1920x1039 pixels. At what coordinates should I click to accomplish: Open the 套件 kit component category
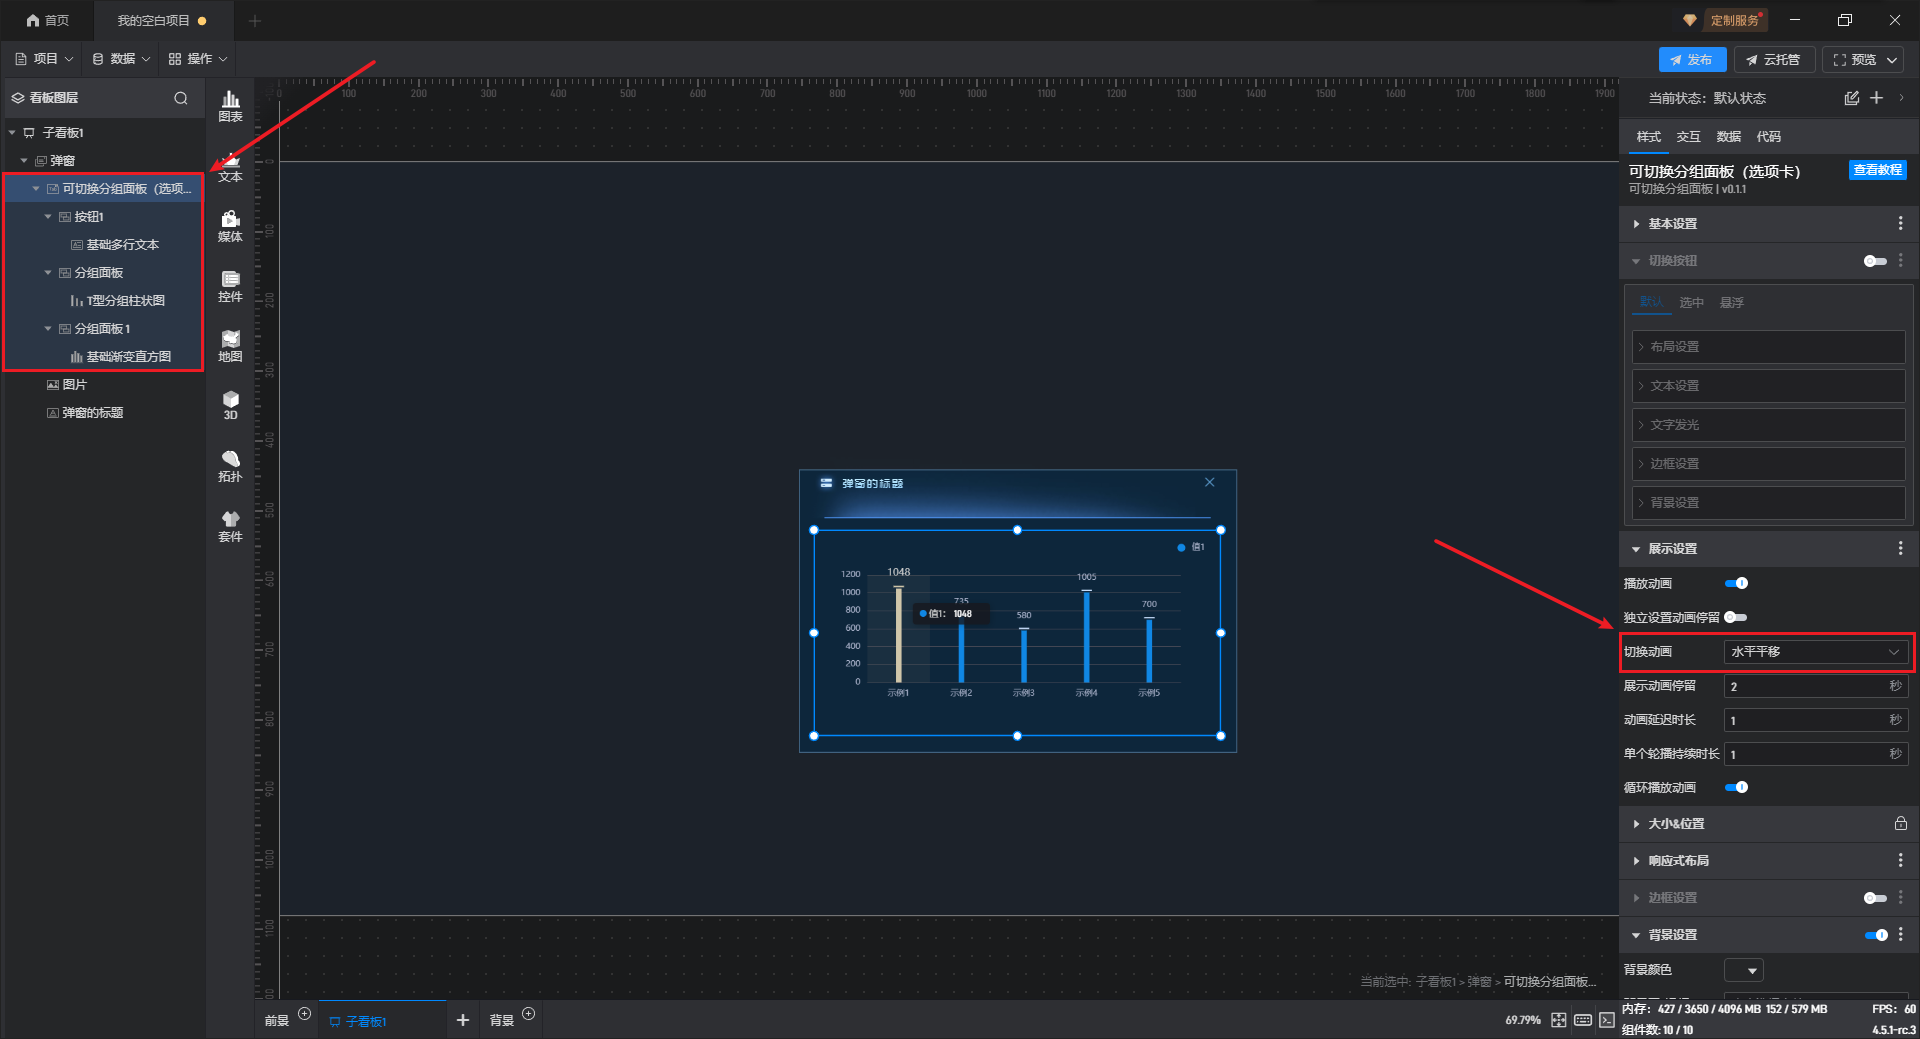(x=230, y=527)
